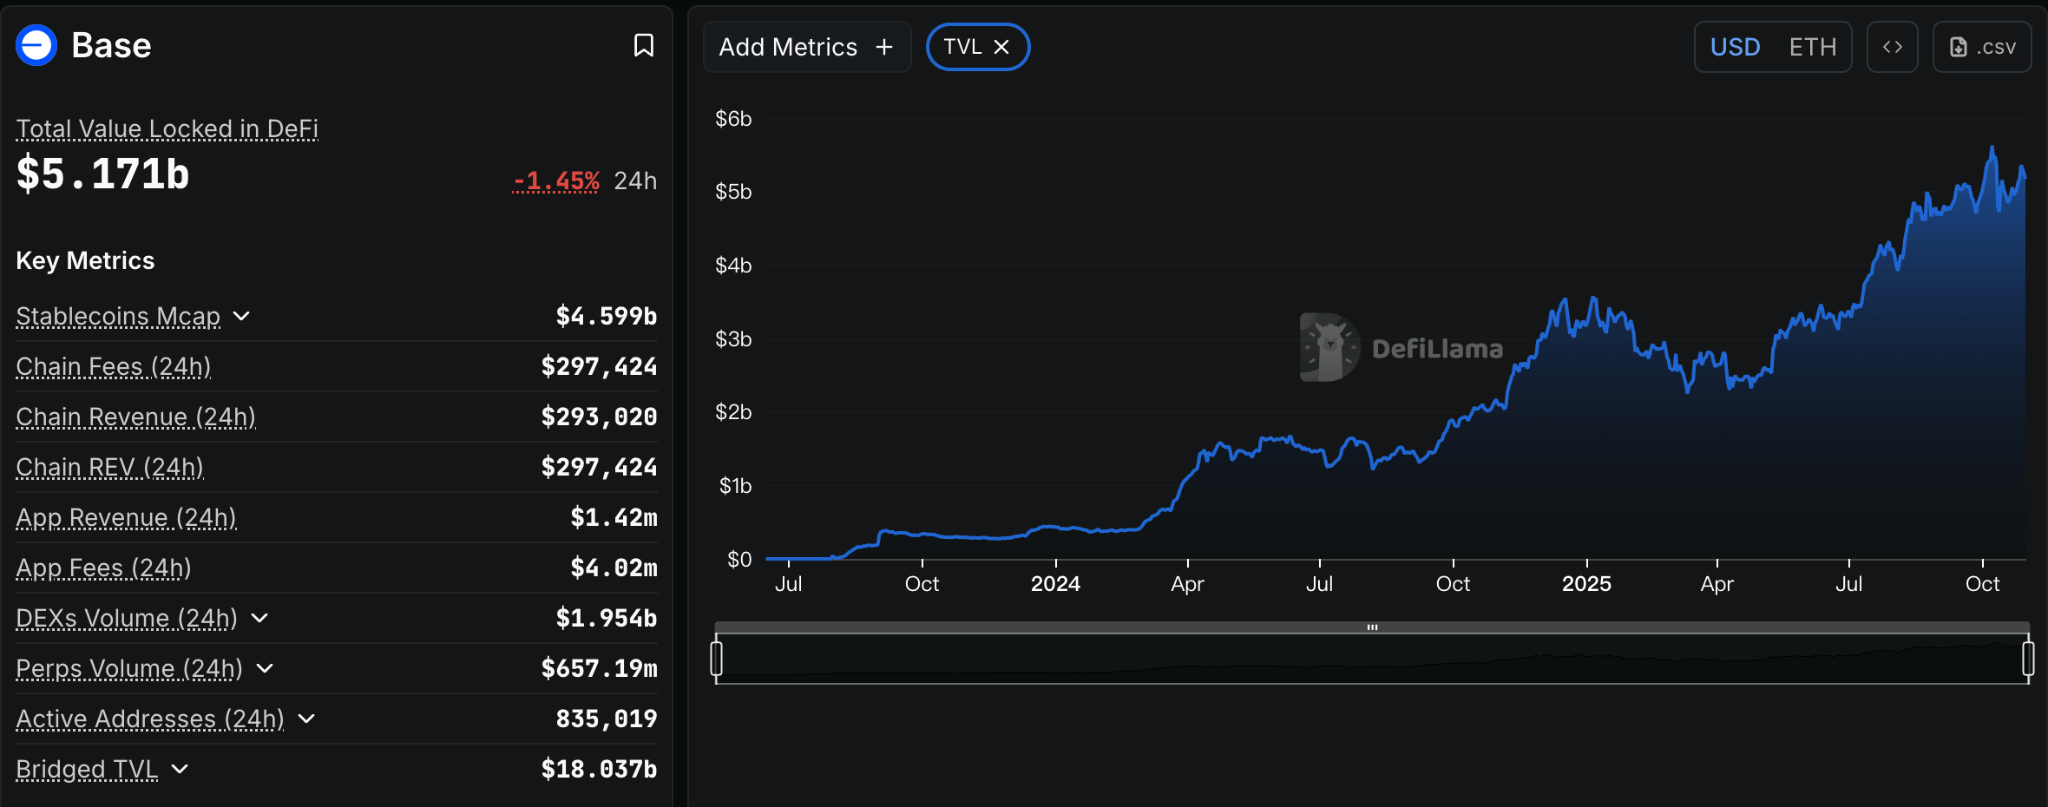Click the $297,424 Chain Fees value
Image resolution: width=2048 pixels, height=807 pixels.
pyautogui.click(x=599, y=367)
